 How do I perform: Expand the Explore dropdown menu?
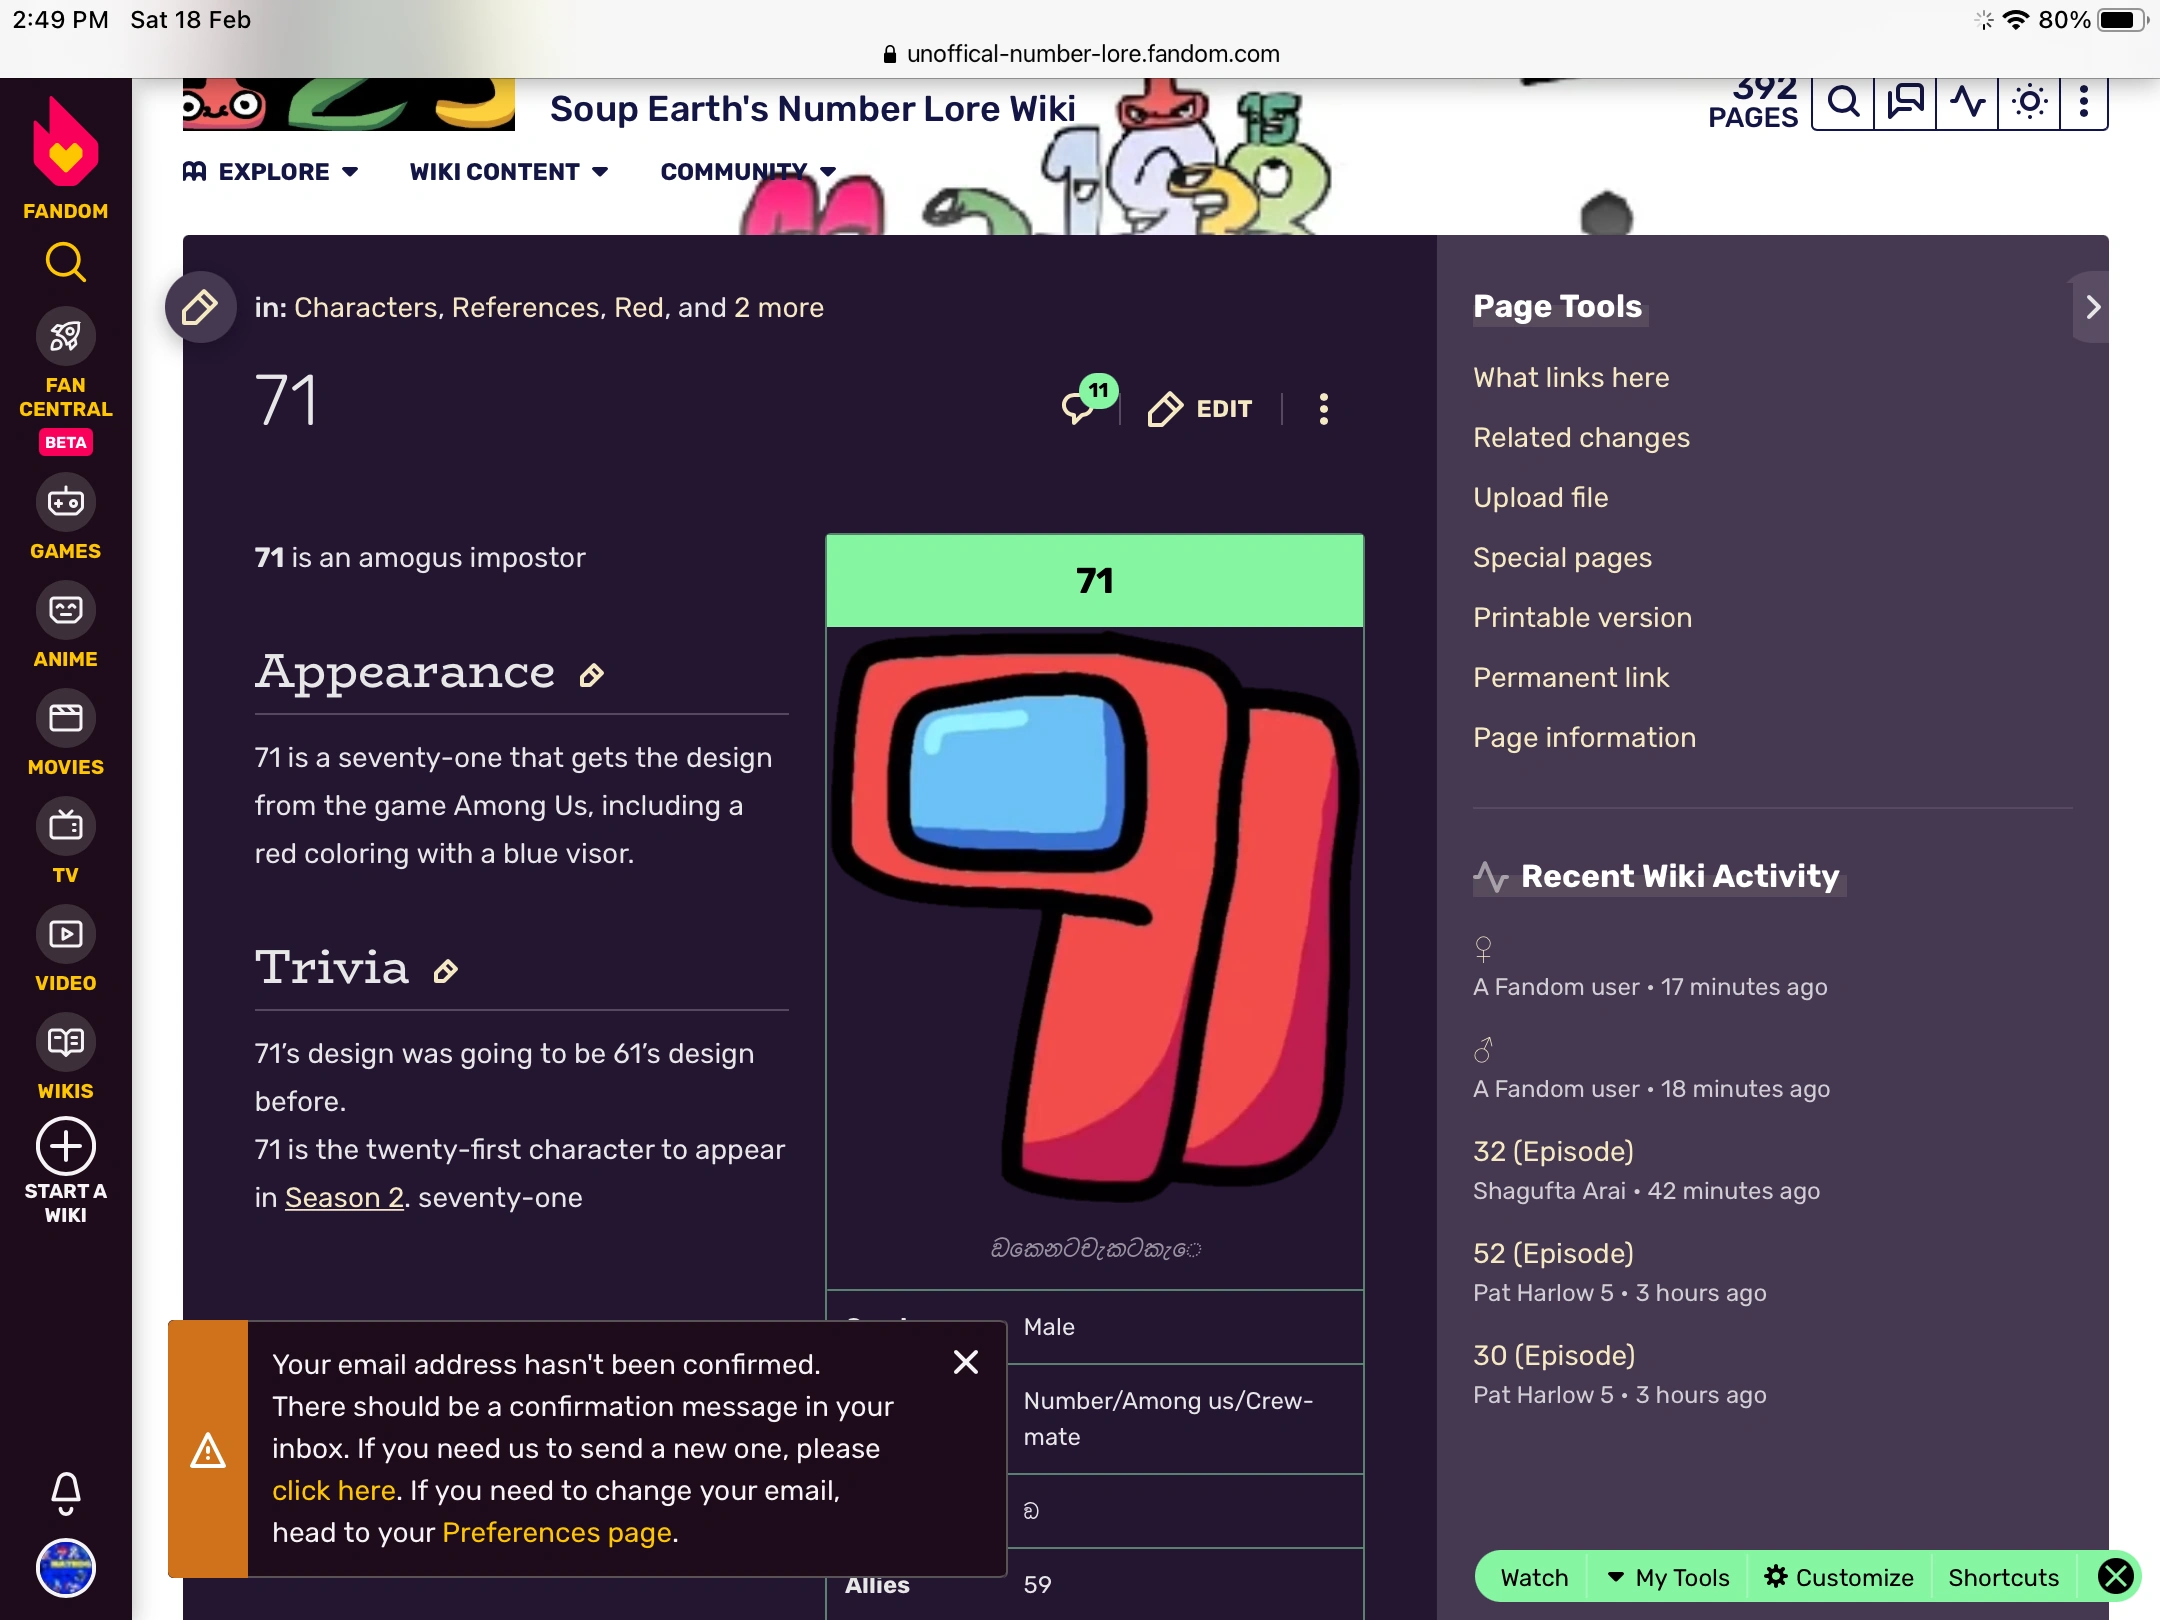coord(271,172)
